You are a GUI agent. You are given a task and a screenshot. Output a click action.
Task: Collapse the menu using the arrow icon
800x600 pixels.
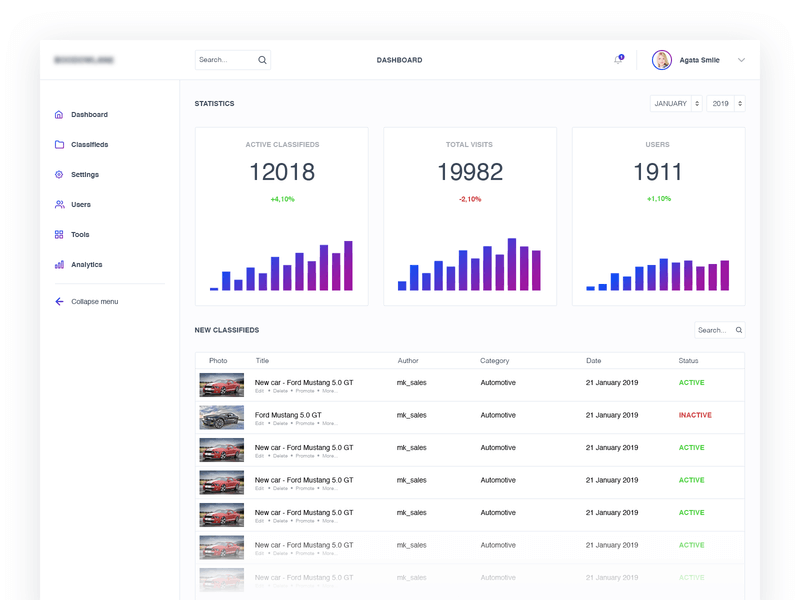(x=59, y=301)
